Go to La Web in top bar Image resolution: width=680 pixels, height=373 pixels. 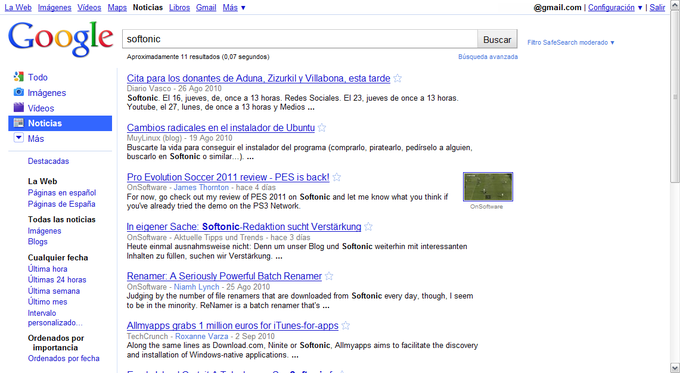(x=18, y=7)
